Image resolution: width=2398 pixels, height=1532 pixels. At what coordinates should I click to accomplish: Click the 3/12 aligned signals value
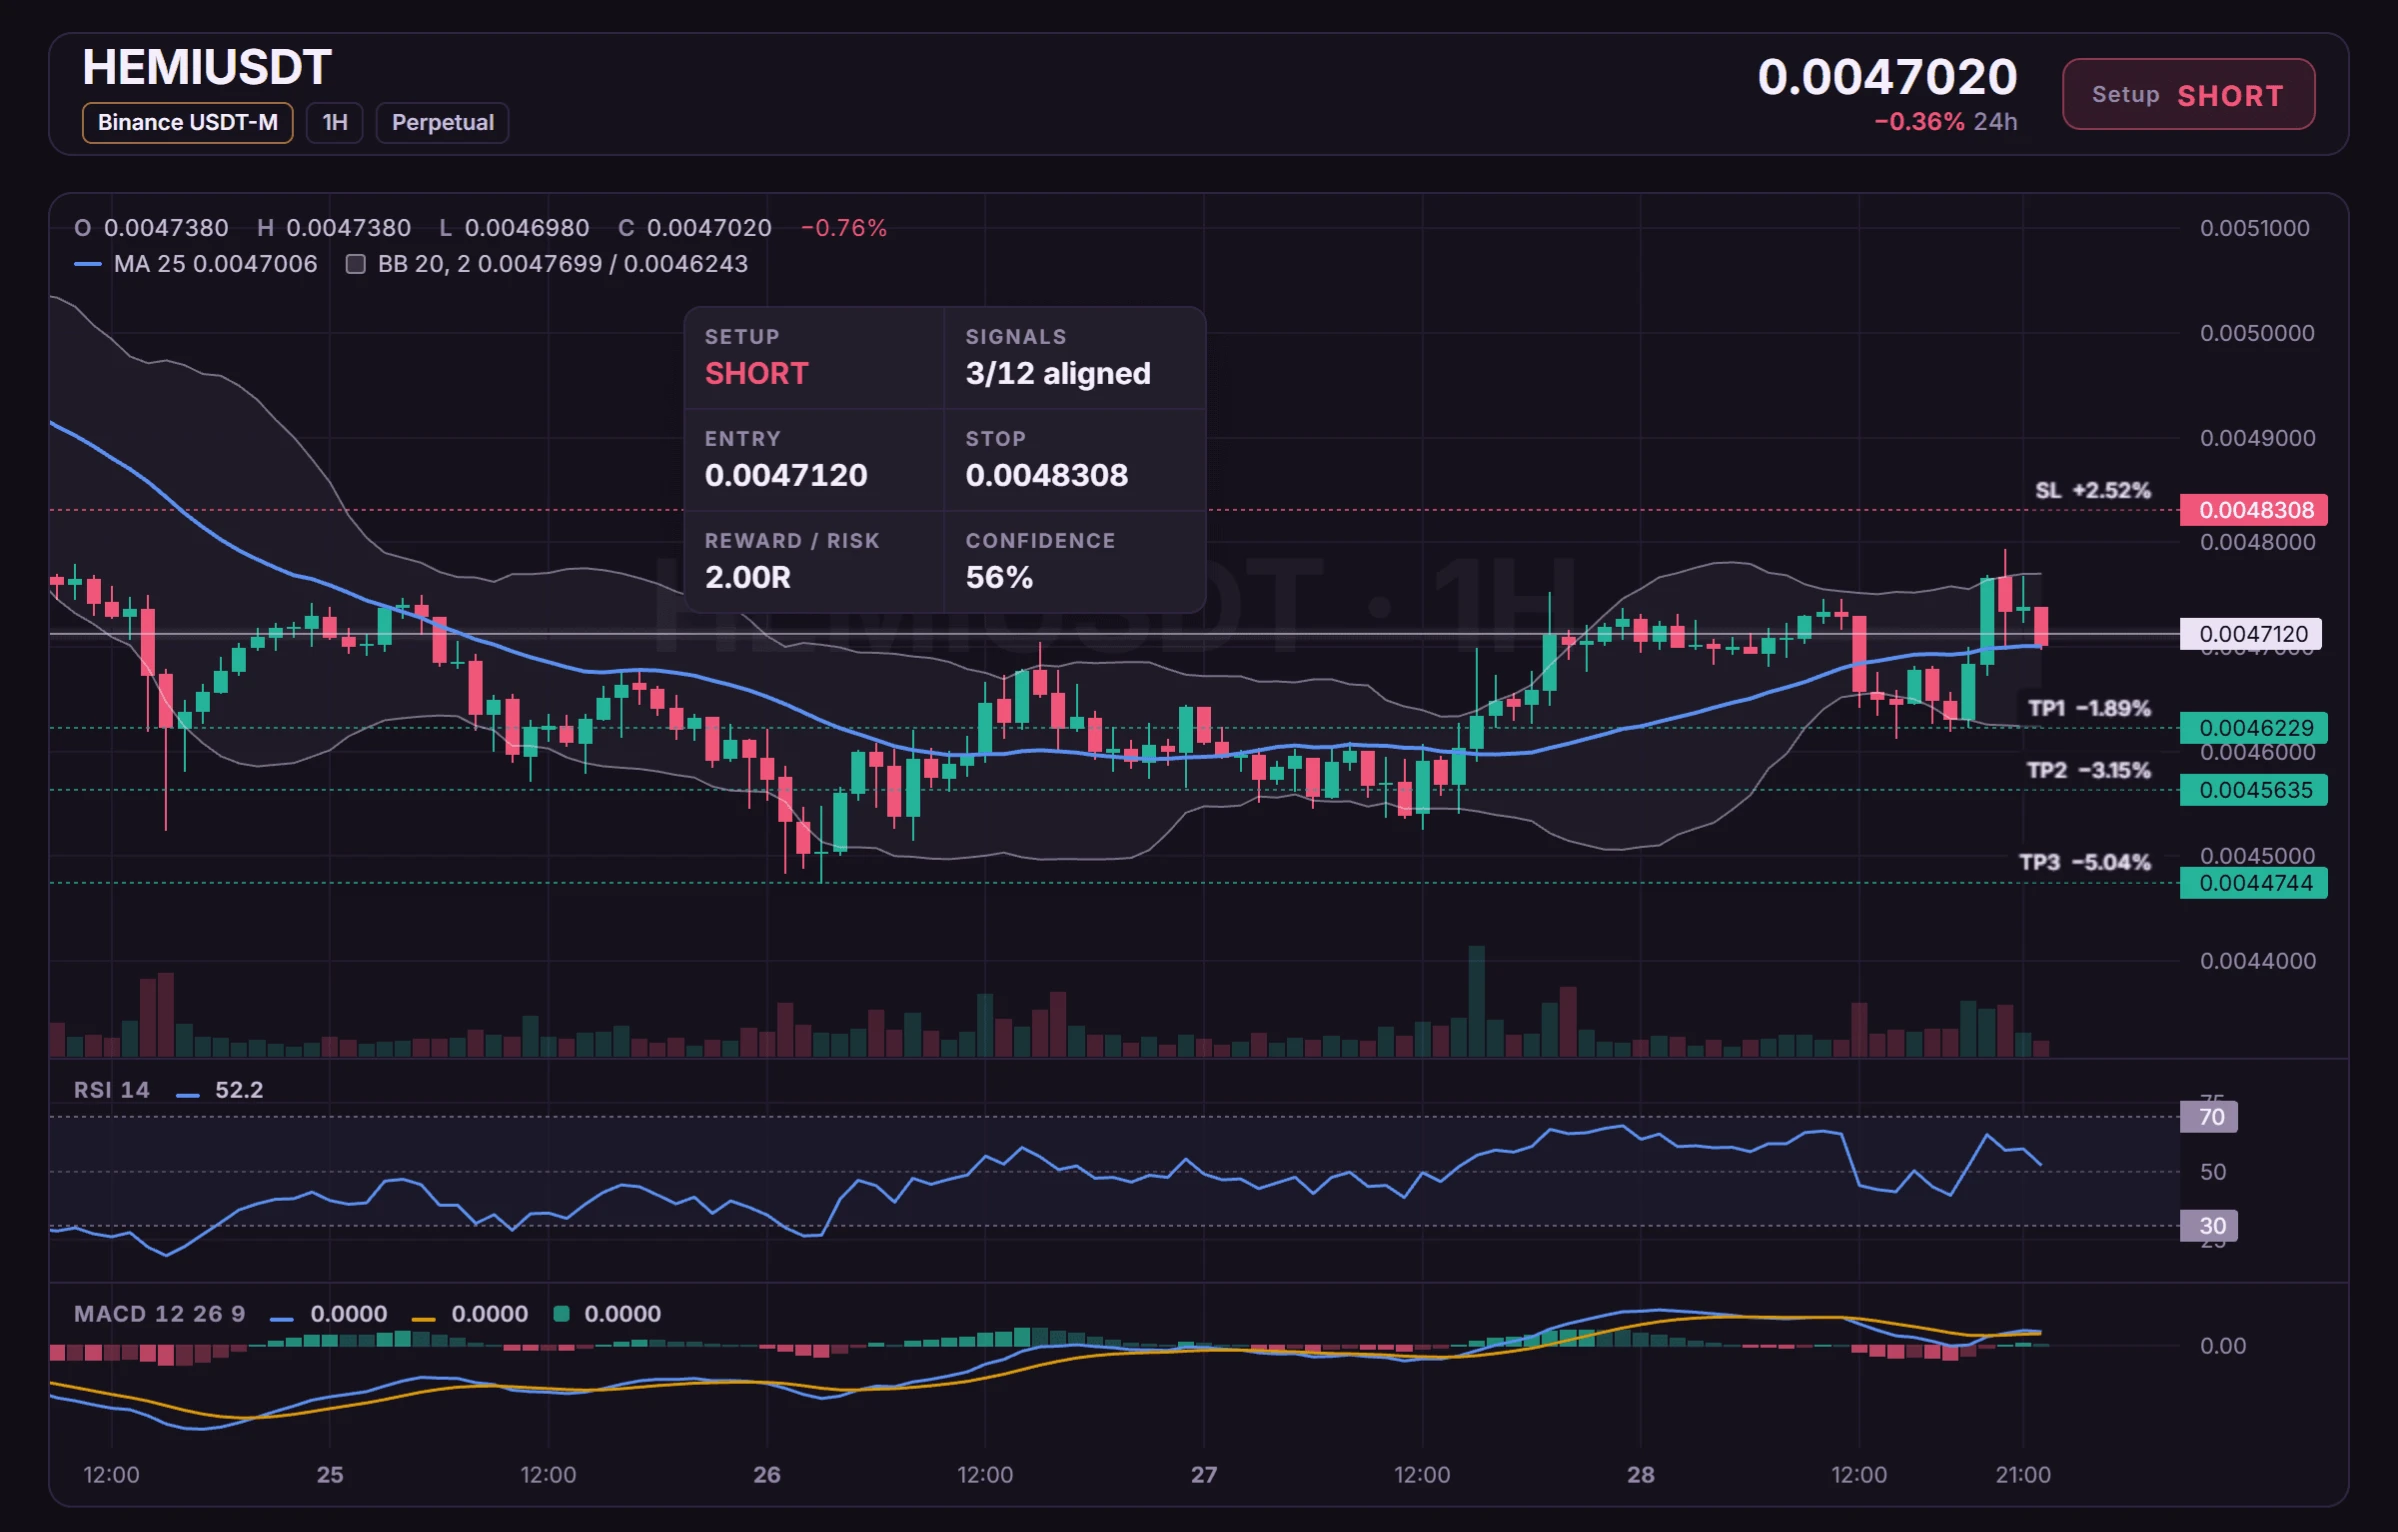(x=1058, y=373)
